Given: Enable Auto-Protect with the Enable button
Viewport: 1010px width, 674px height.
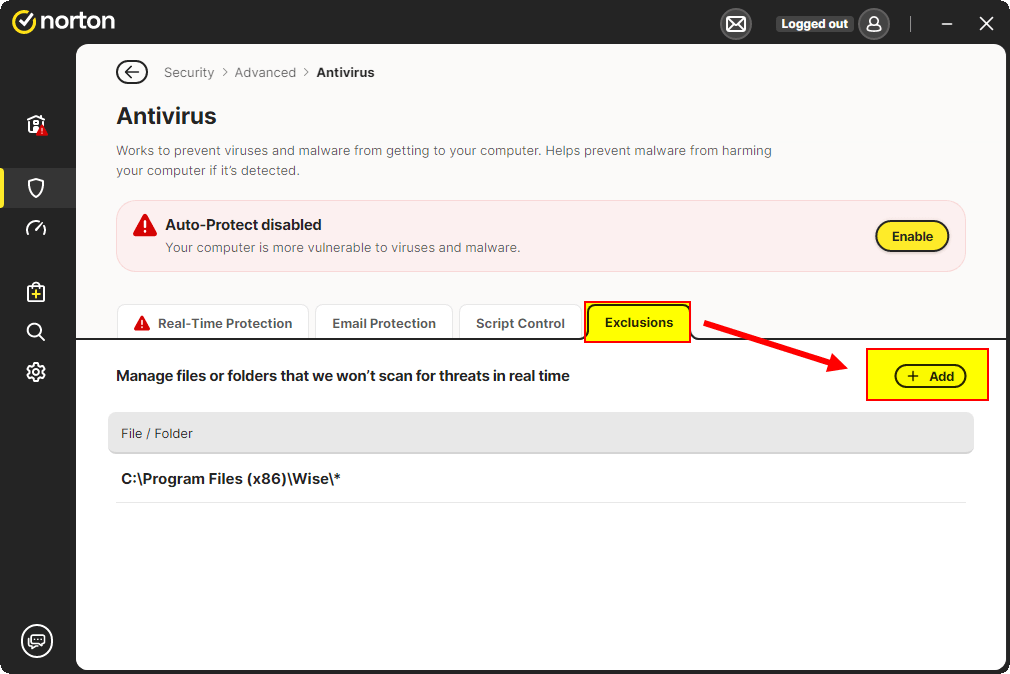Looking at the screenshot, I should (912, 236).
